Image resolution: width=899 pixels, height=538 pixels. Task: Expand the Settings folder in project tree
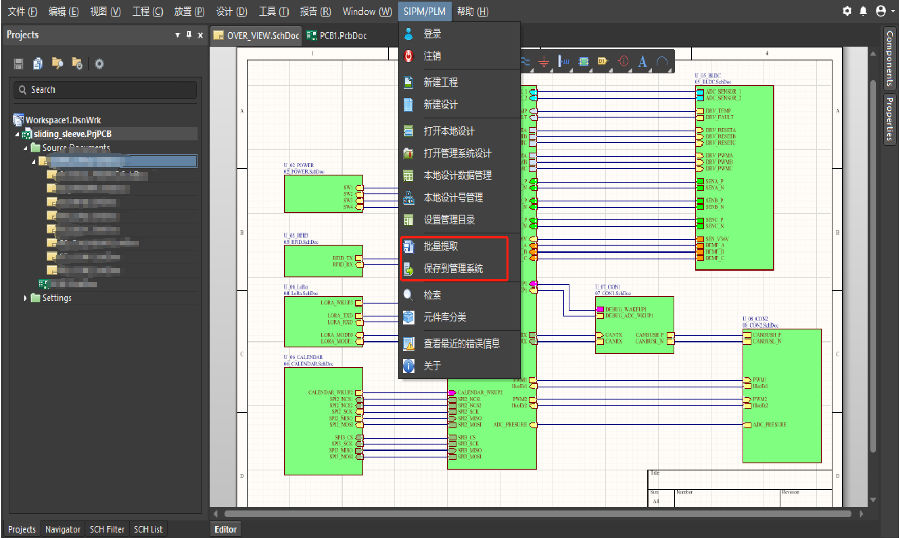click(25, 298)
